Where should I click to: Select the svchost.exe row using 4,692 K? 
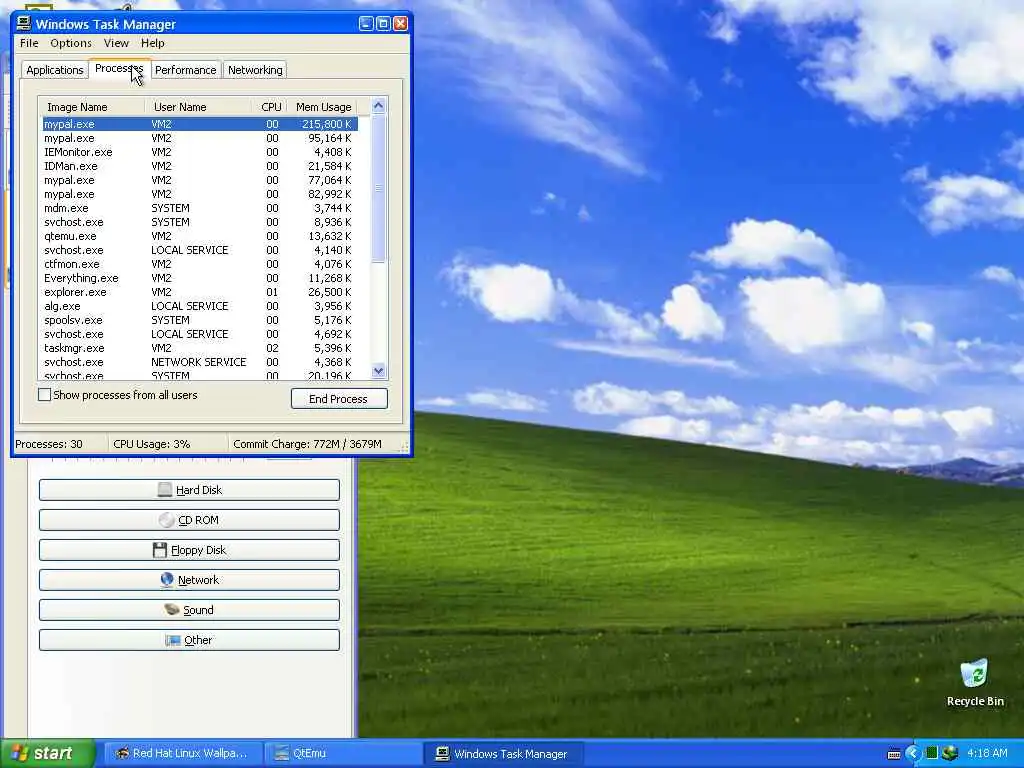(x=200, y=334)
